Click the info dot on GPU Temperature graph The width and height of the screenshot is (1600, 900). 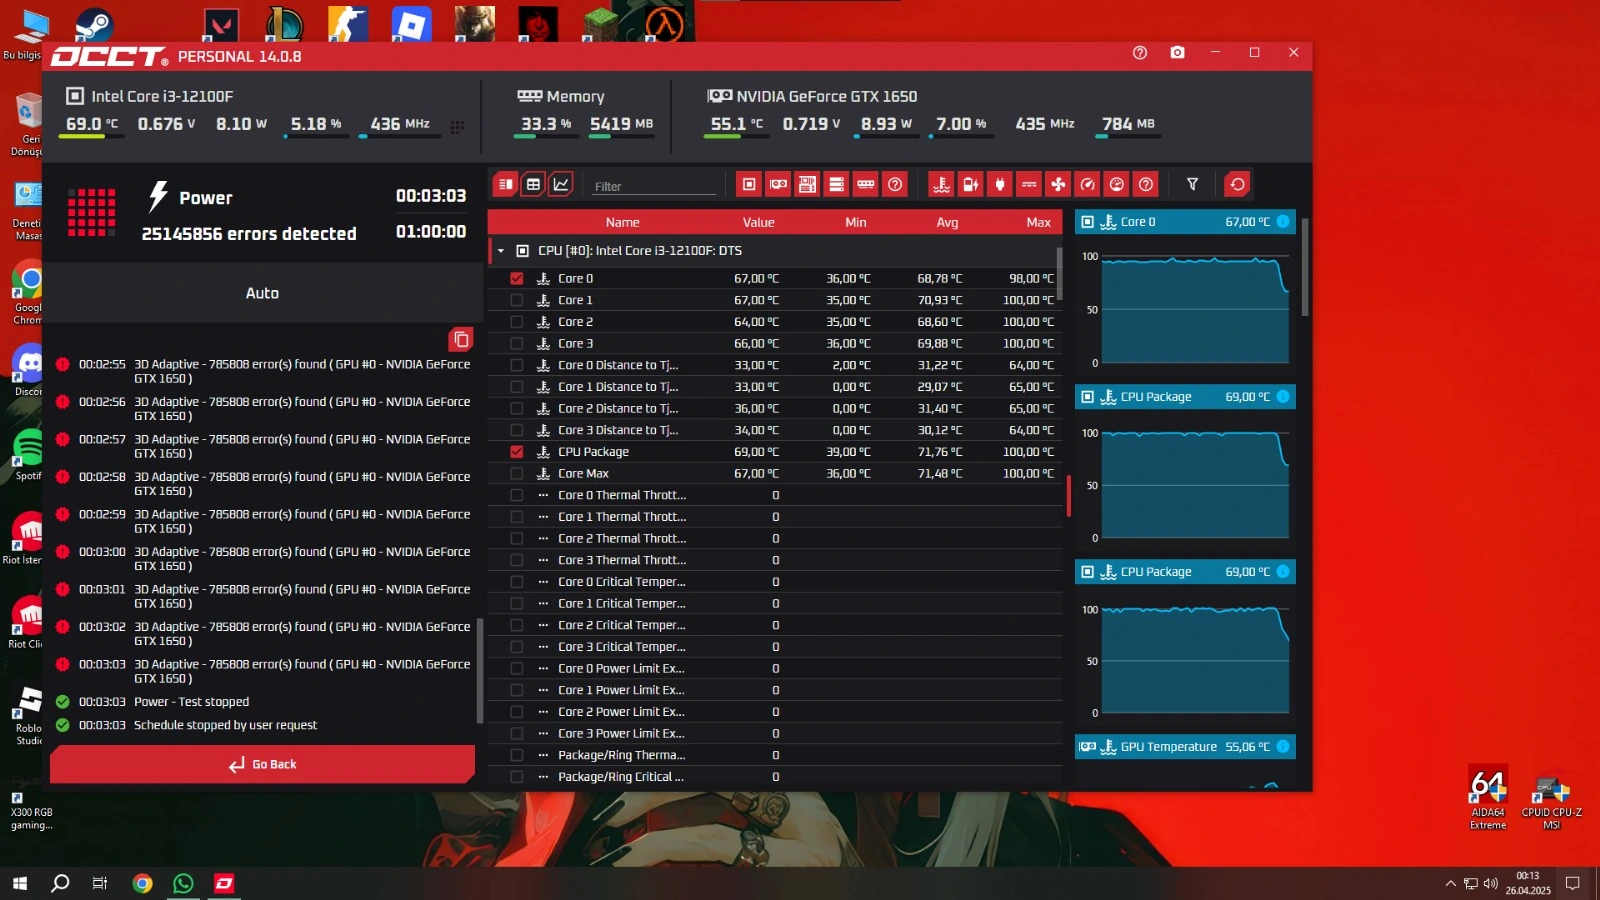pyautogui.click(x=1283, y=747)
